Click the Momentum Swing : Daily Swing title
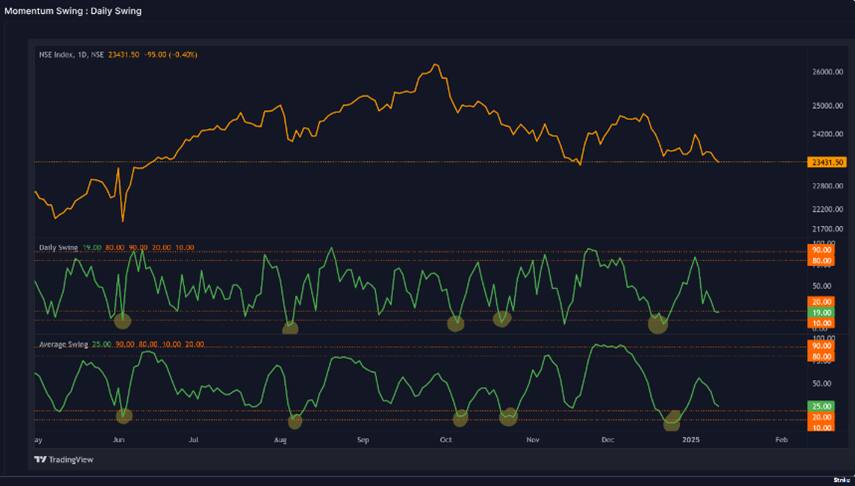The height and width of the screenshot is (486, 855). (x=73, y=11)
